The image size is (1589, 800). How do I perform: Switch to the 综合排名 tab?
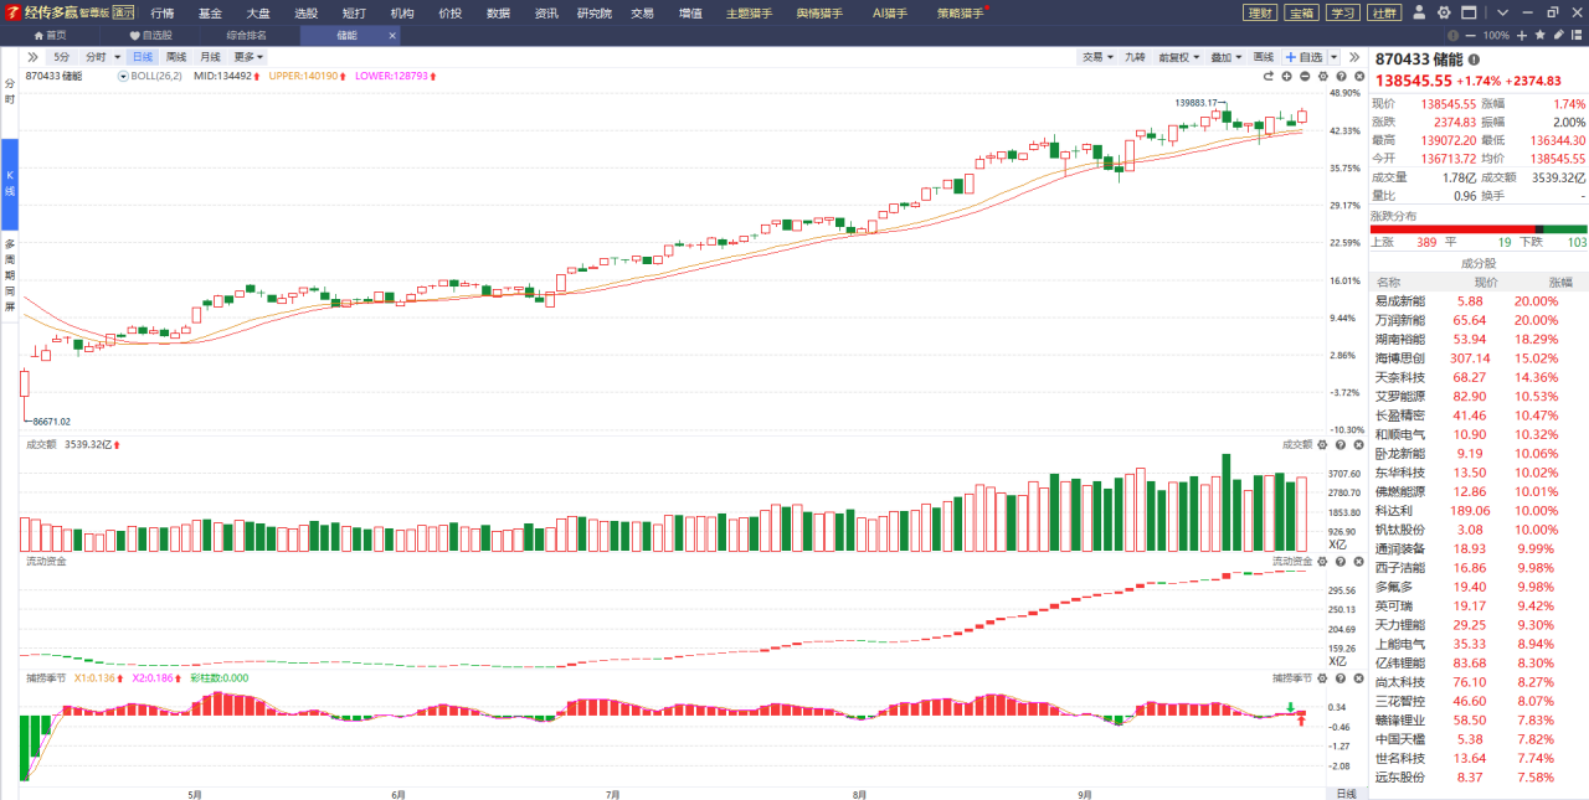tap(246, 35)
